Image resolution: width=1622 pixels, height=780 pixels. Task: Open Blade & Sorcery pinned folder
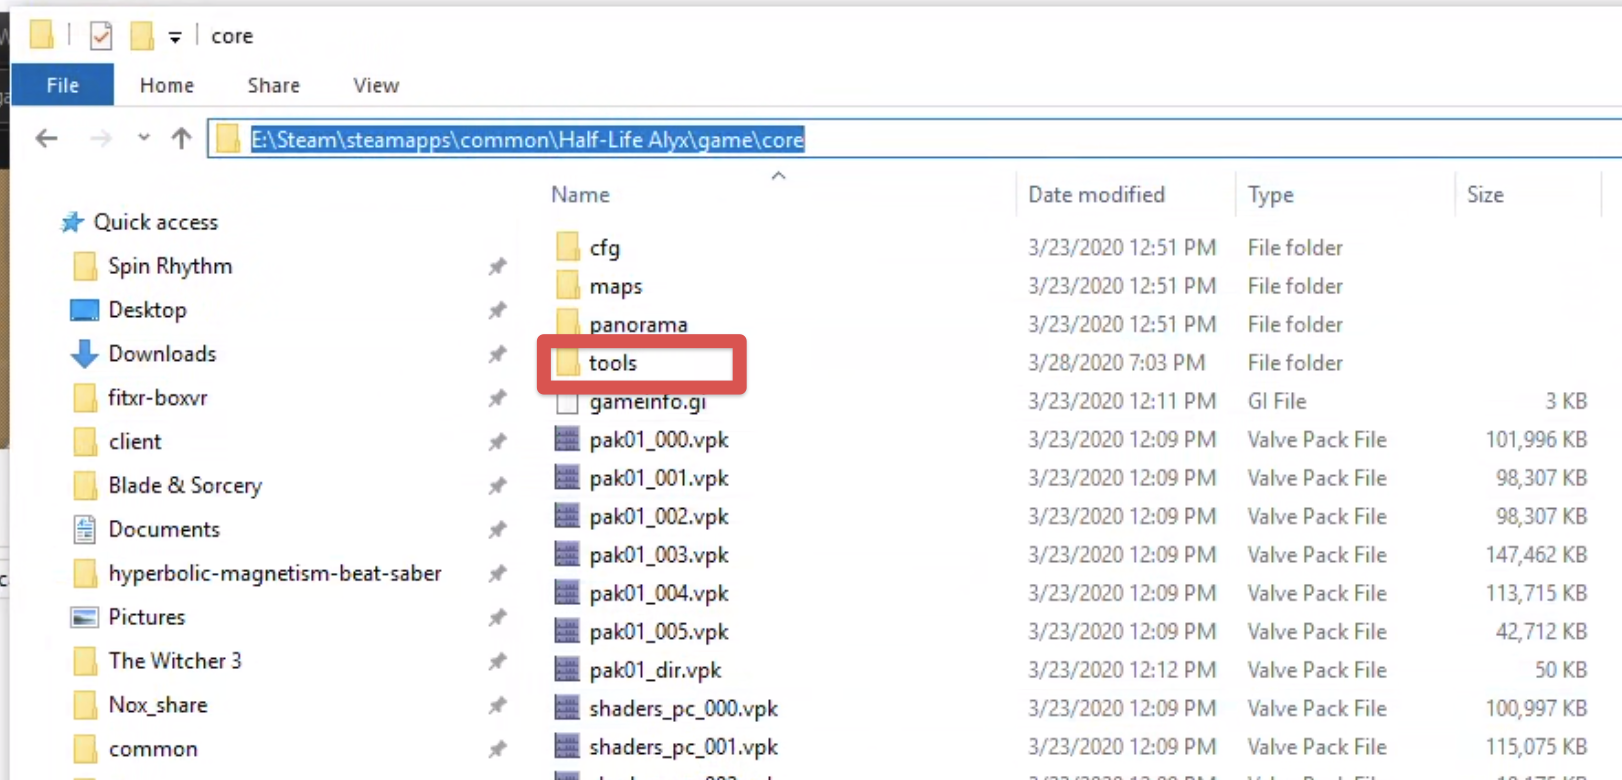(185, 486)
